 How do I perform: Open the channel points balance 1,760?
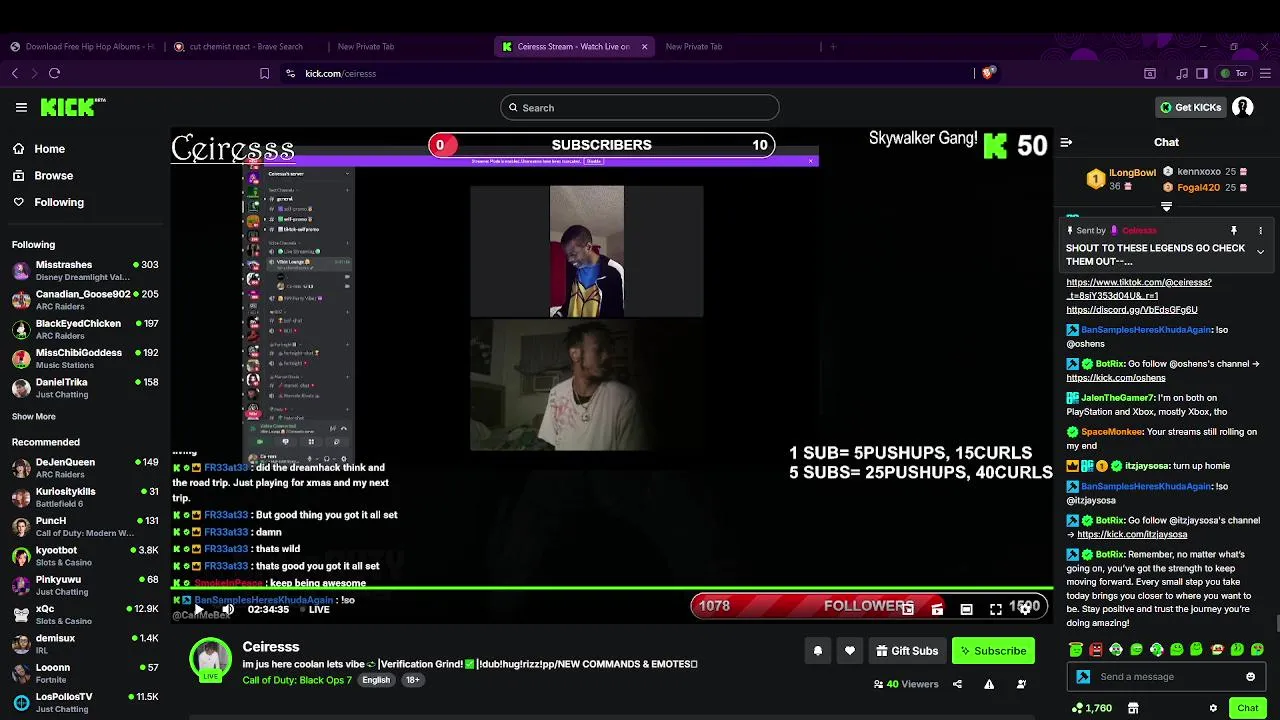click(1092, 708)
